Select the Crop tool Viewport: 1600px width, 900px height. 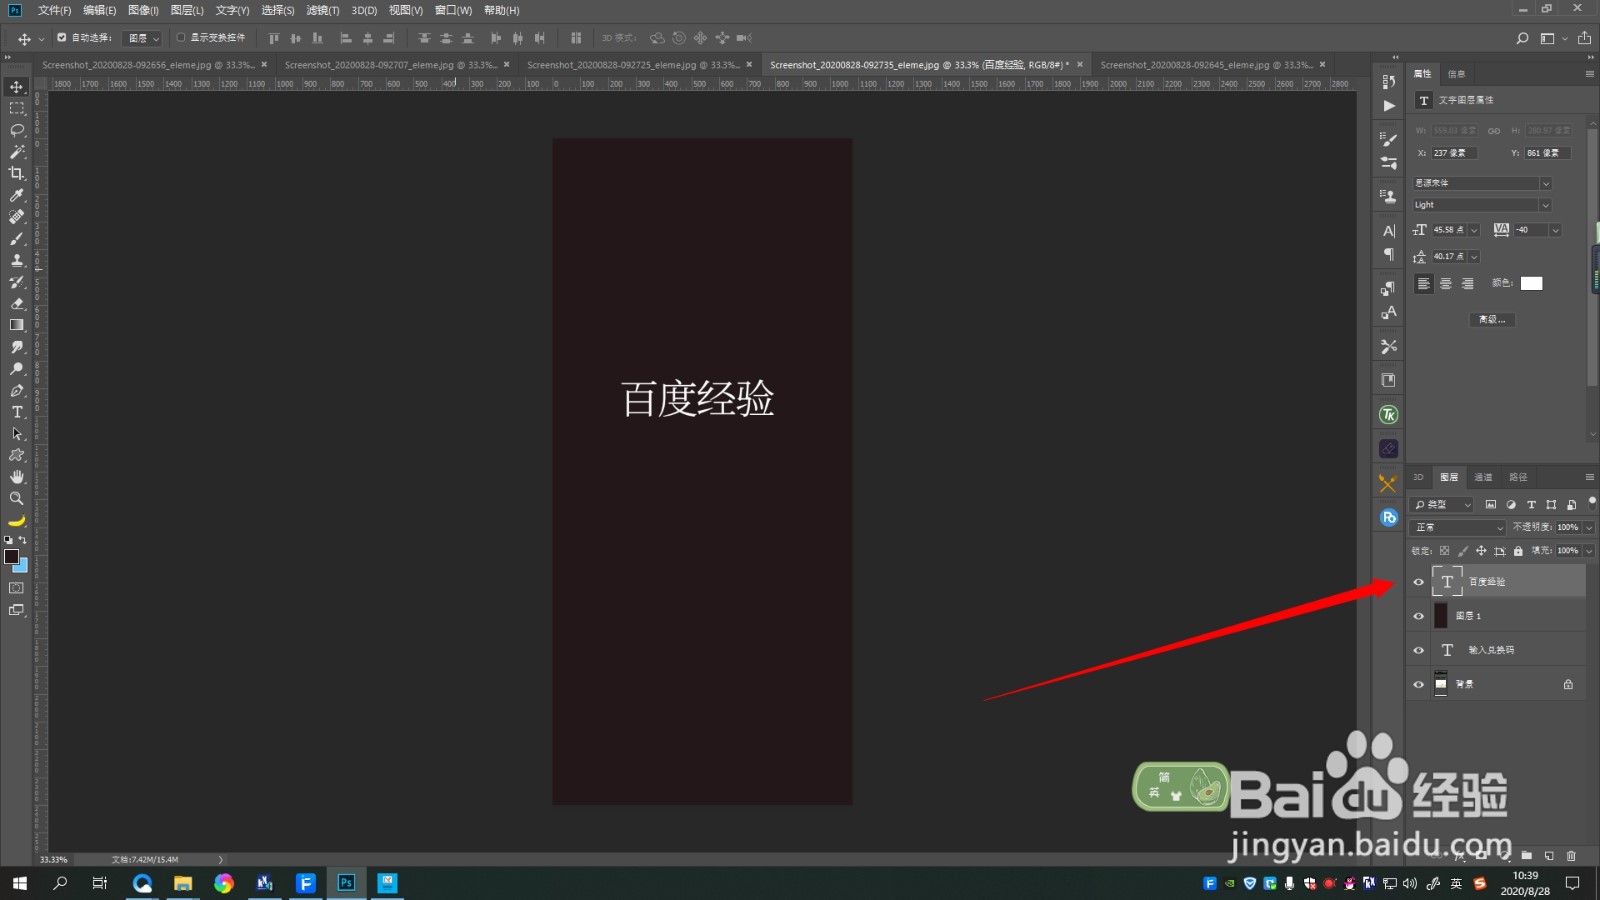[x=17, y=173]
